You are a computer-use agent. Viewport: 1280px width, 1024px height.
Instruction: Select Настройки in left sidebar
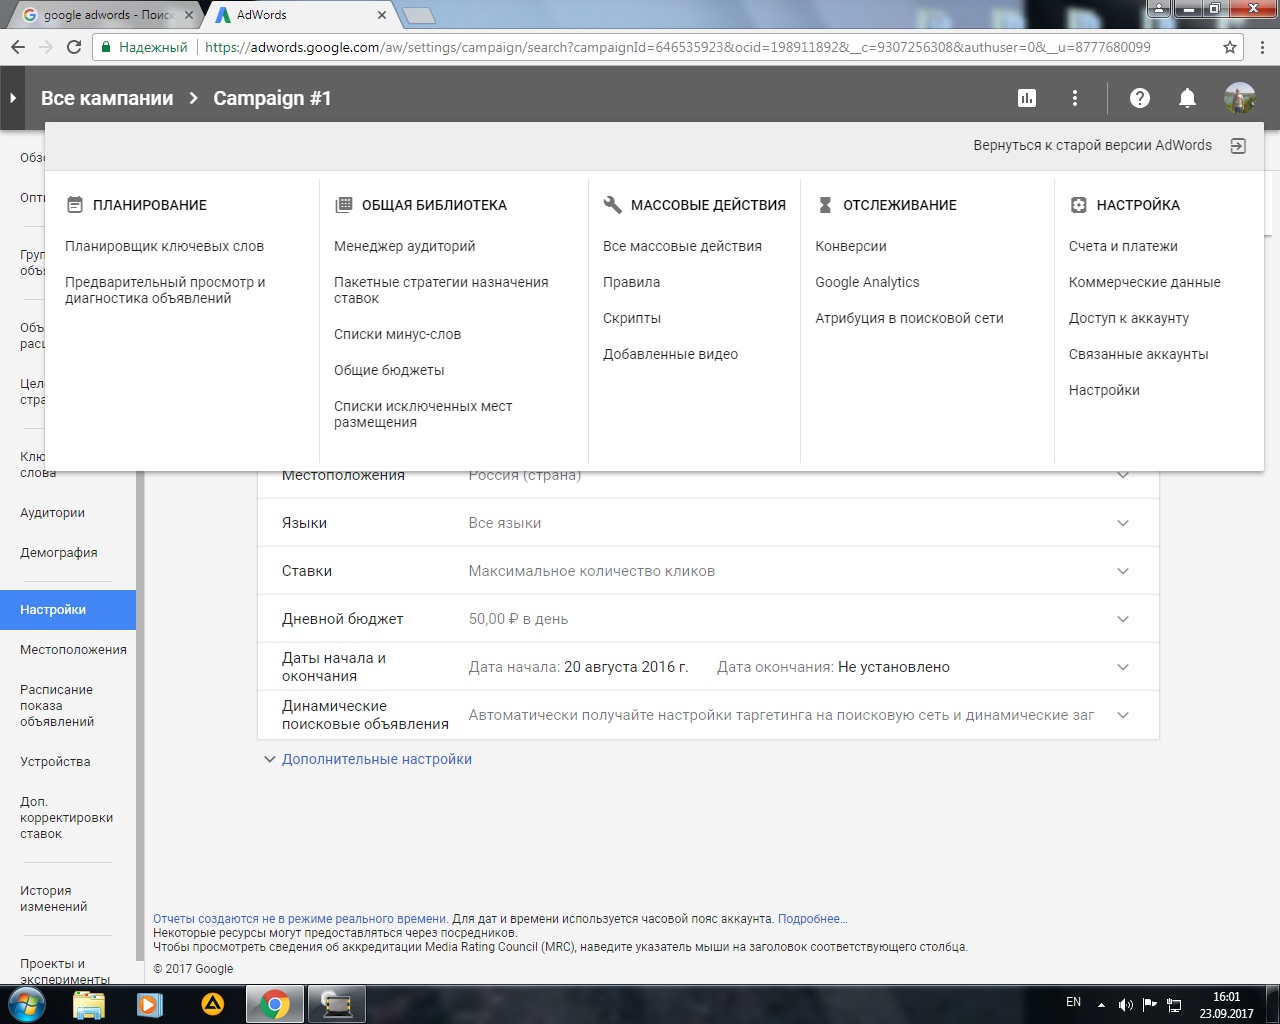tap(68, 610)
